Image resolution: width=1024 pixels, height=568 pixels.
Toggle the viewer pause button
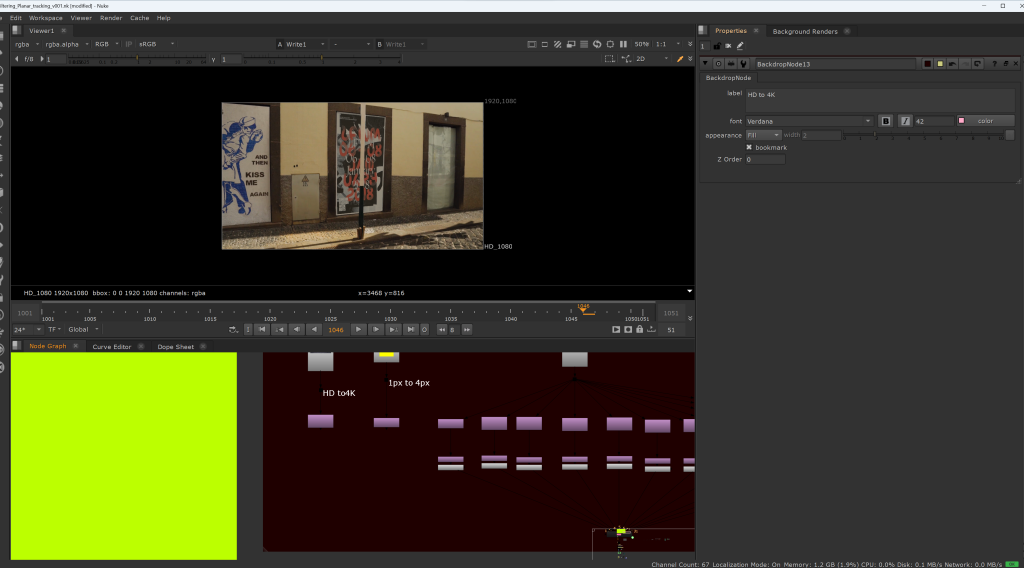click(623, 44)
